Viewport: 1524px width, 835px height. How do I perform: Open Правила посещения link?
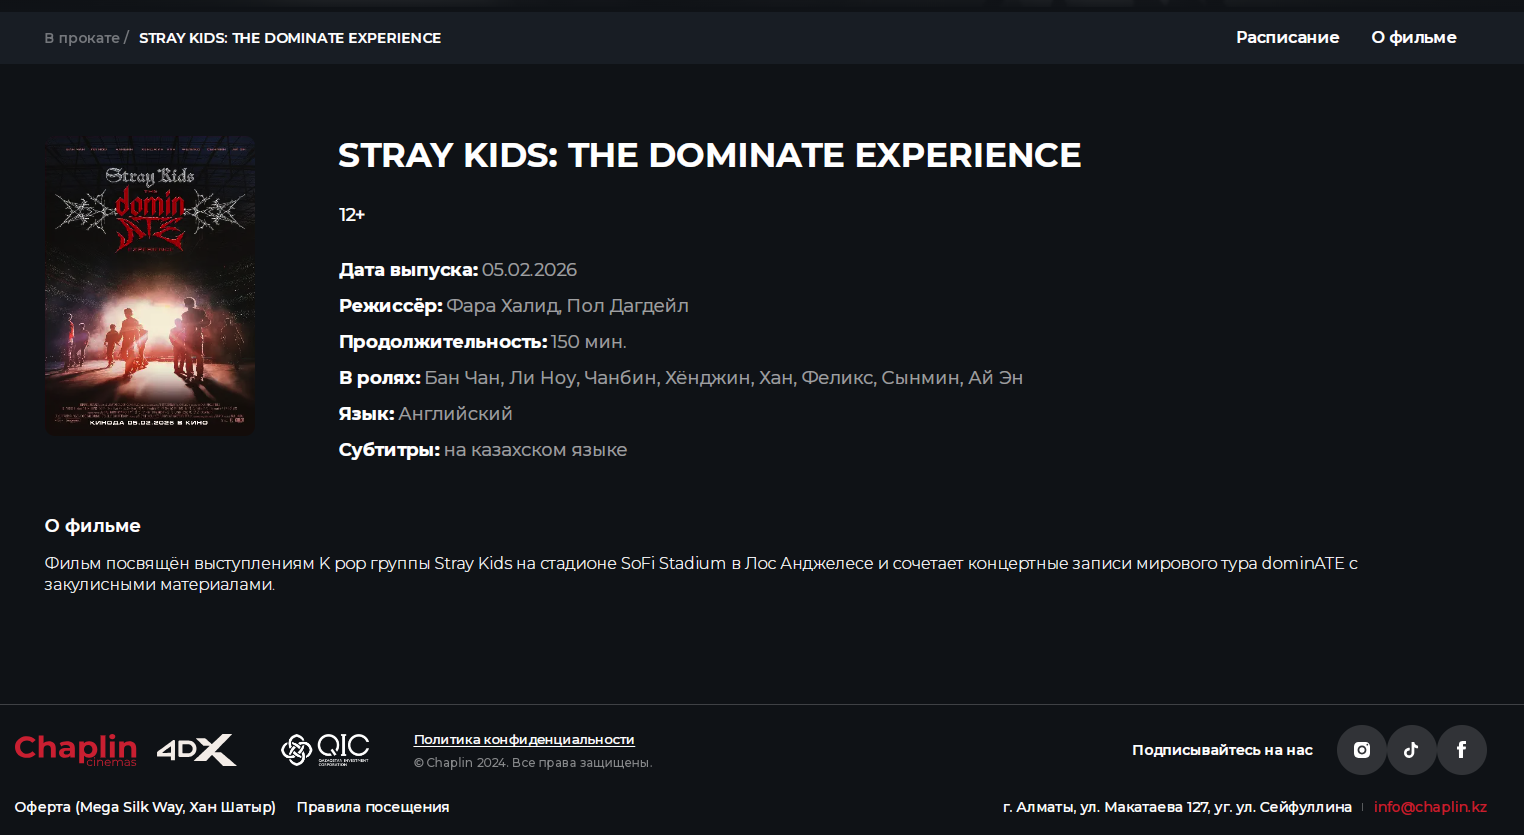[x=373, y=807]
